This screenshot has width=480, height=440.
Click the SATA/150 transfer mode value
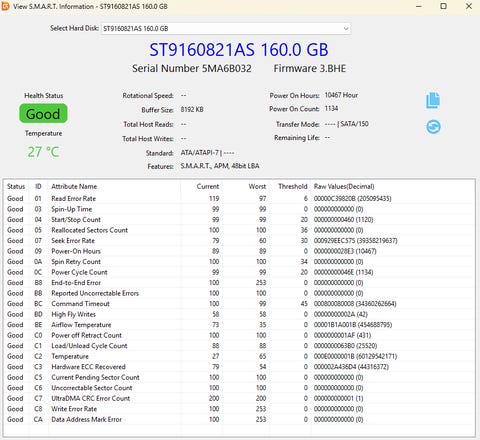click(354, 124)
